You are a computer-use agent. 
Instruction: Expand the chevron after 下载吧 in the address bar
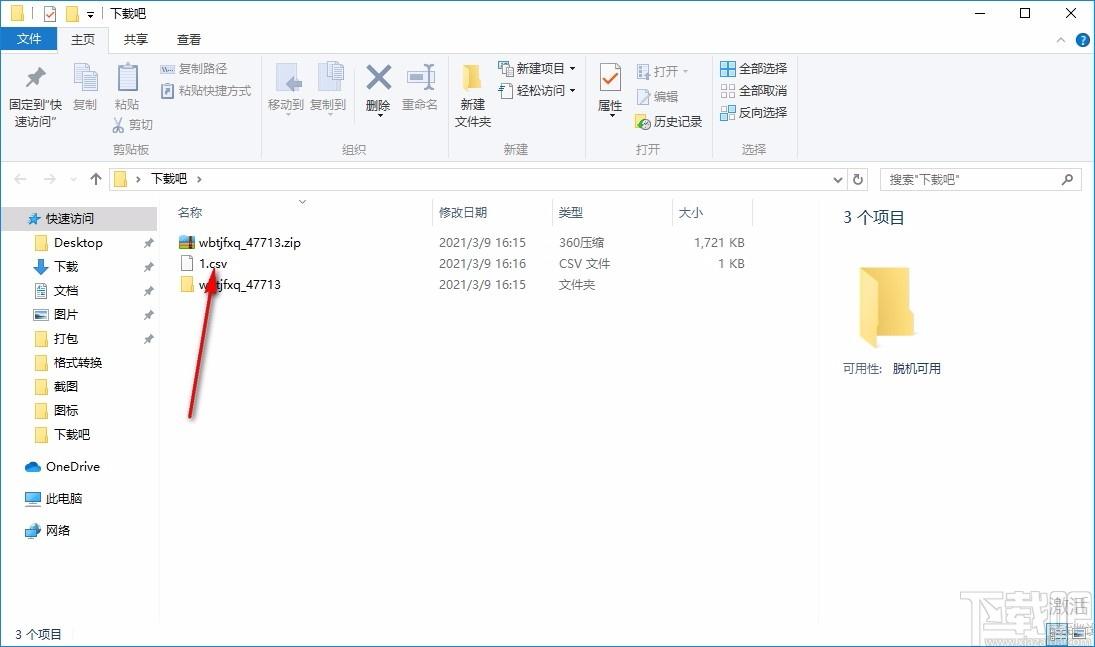click(199, 179)
